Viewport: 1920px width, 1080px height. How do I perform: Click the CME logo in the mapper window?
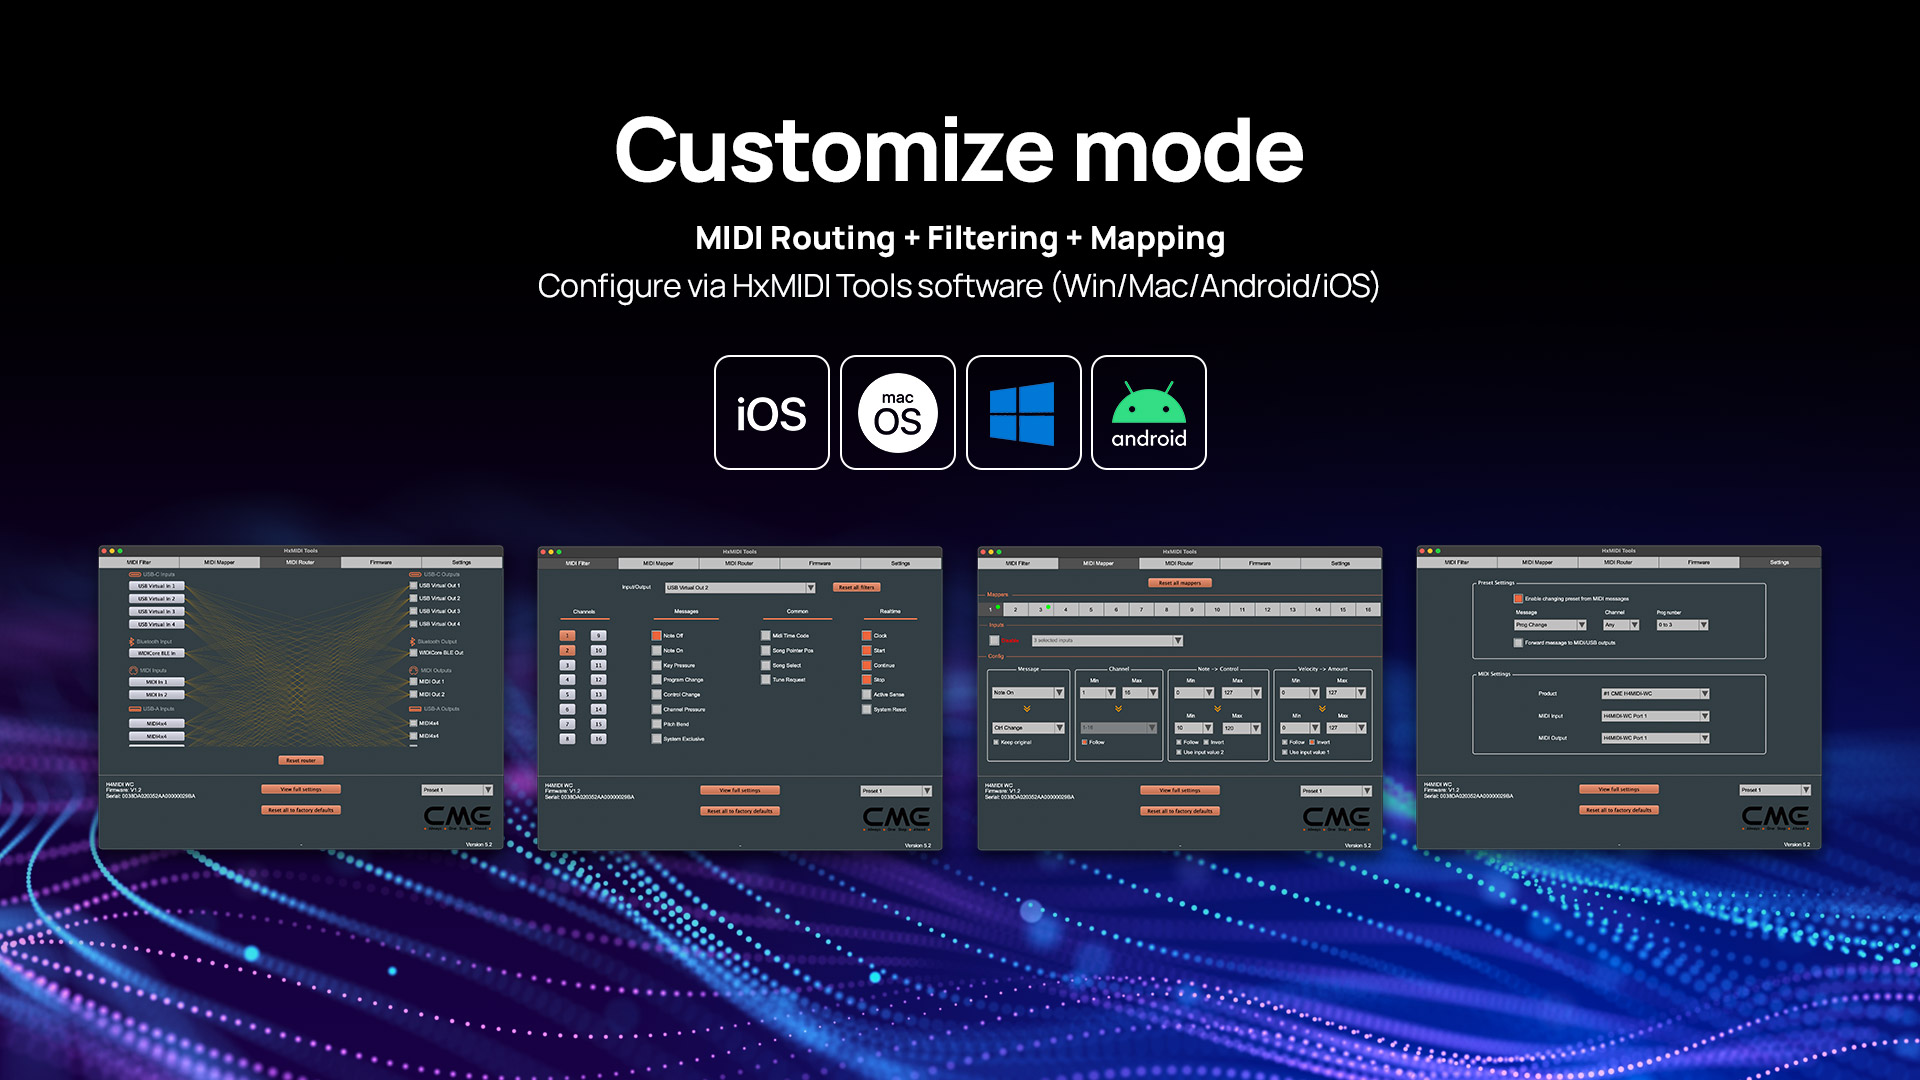(x=1336, y=818)
